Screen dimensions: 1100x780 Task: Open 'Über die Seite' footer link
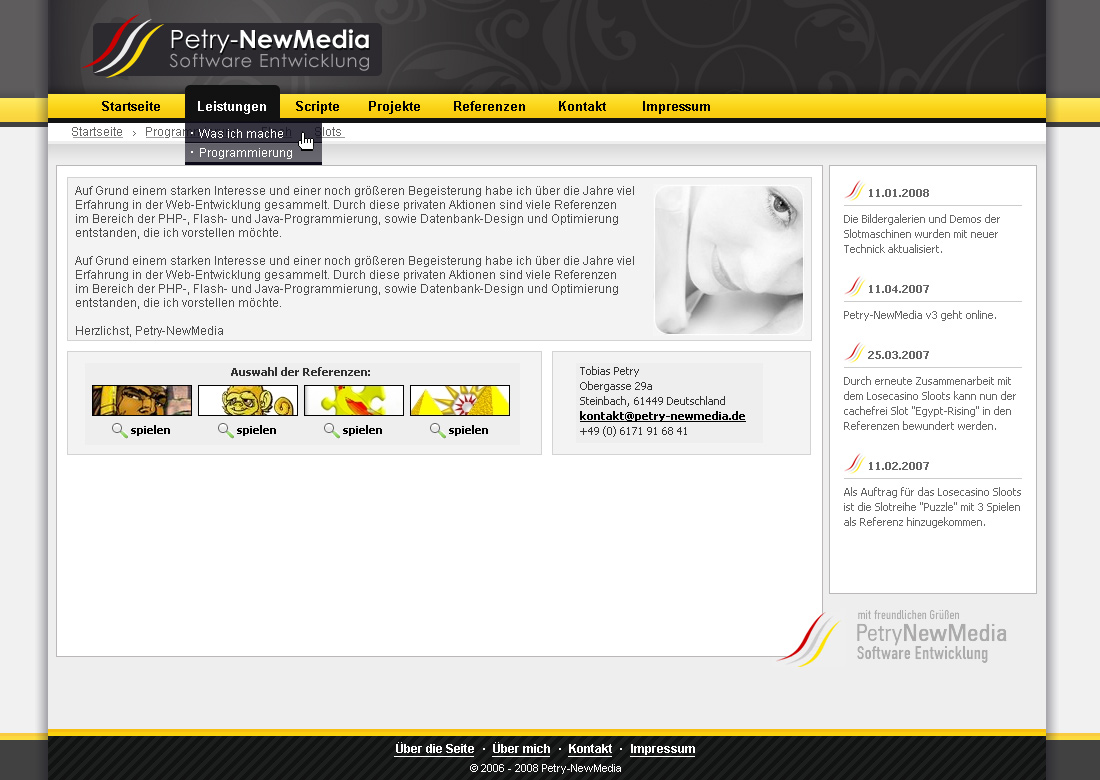tap(434, 749)
